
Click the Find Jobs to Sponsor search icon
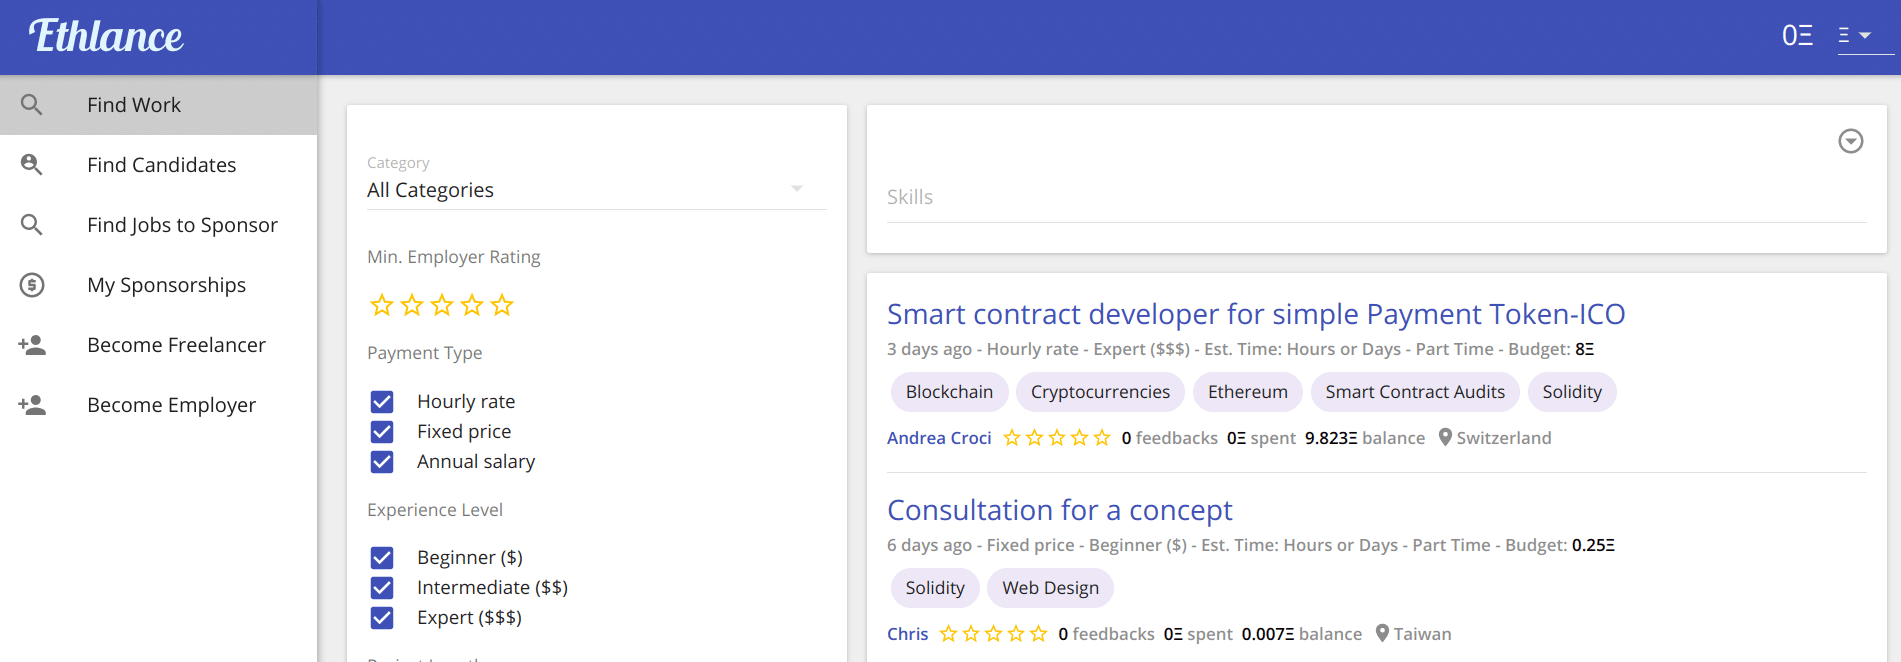click(32, 225)
